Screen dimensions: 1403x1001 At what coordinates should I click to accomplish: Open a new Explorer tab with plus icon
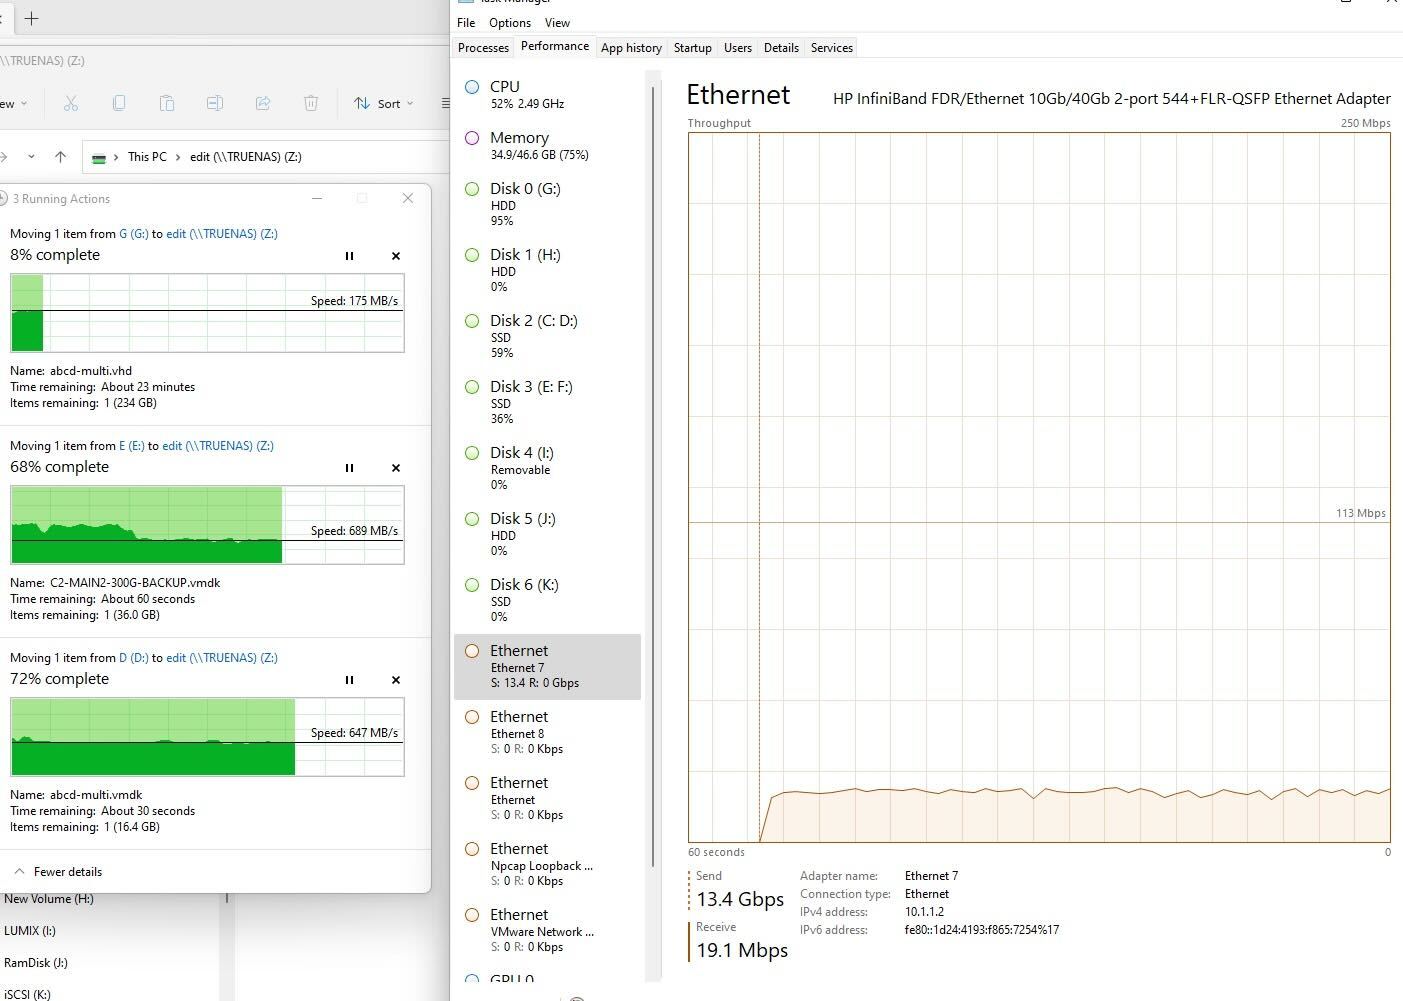pyautogui.click(x=32, y=18)
